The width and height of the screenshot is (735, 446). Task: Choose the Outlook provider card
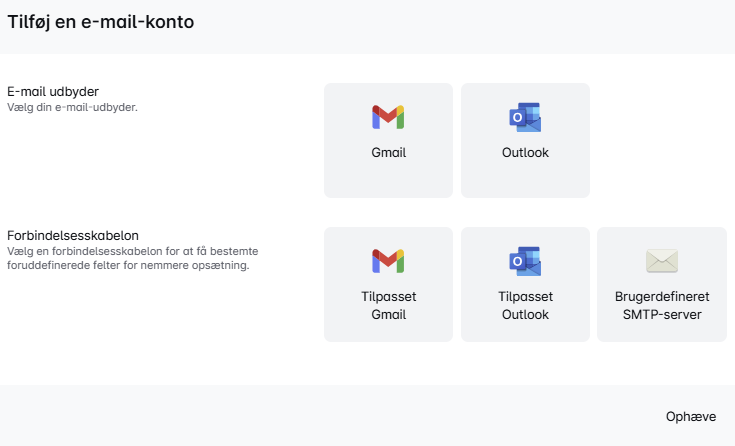point(525,140)
